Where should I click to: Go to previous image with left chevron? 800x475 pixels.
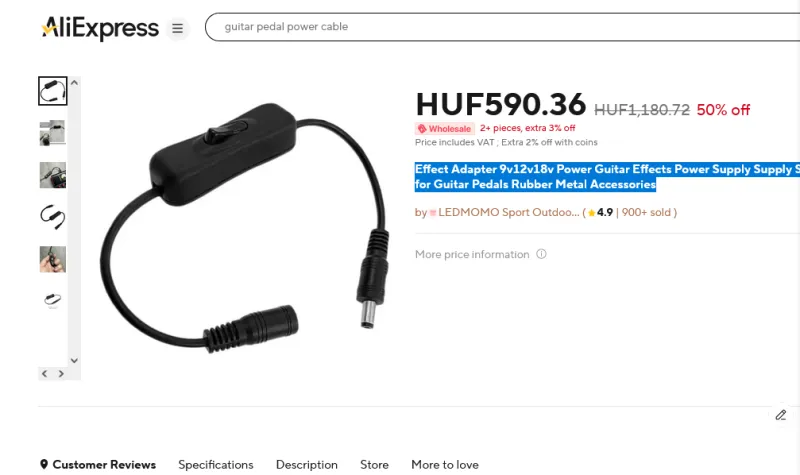pos(44,373)
